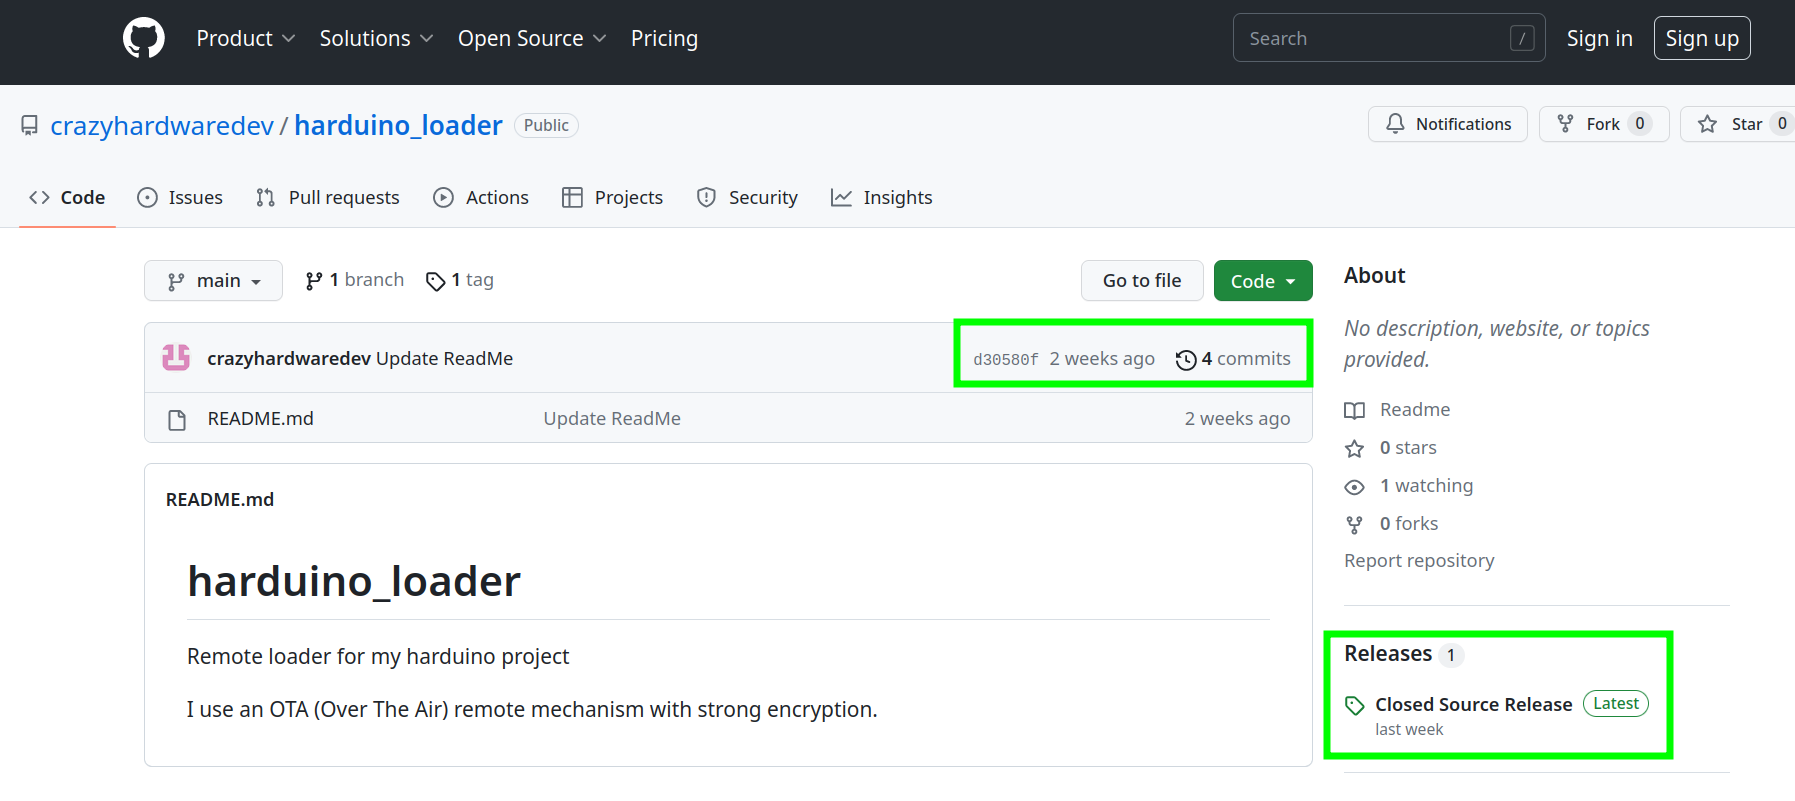Click the Go to file button
This screenshot has width=1795, height=801.
1142,281
